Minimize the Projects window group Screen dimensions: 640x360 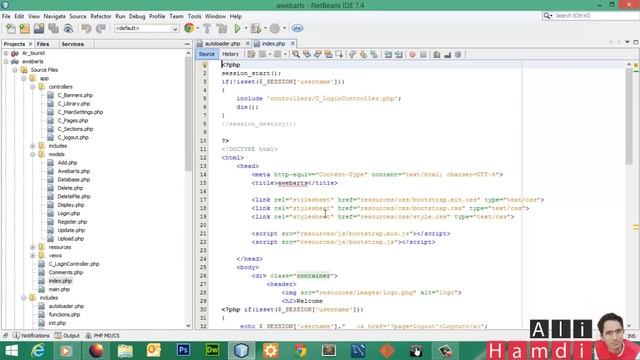(187, 44)
